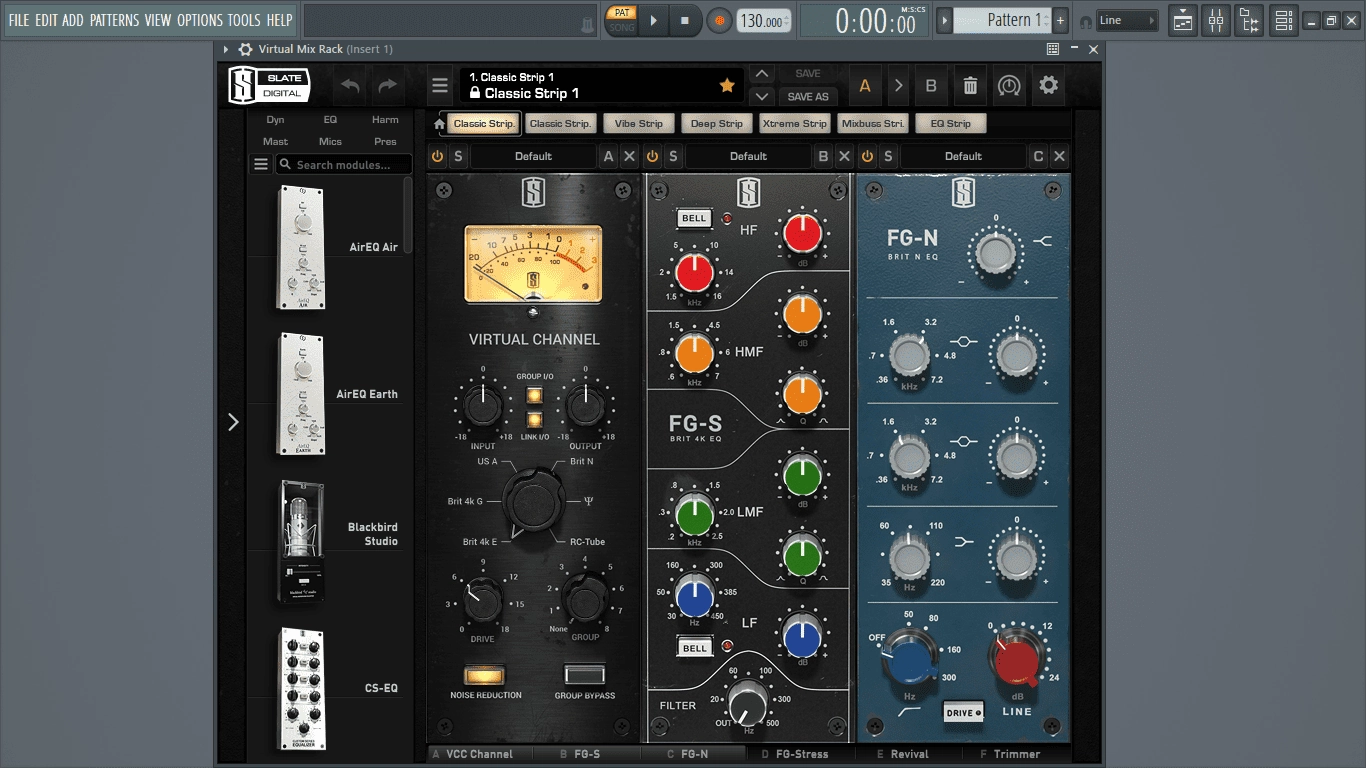Image resolution: width=1366 pixels, height=768 pixels.
Task: Open the settings gear in Virtual Mix Rack
Action: point(1048,86)
